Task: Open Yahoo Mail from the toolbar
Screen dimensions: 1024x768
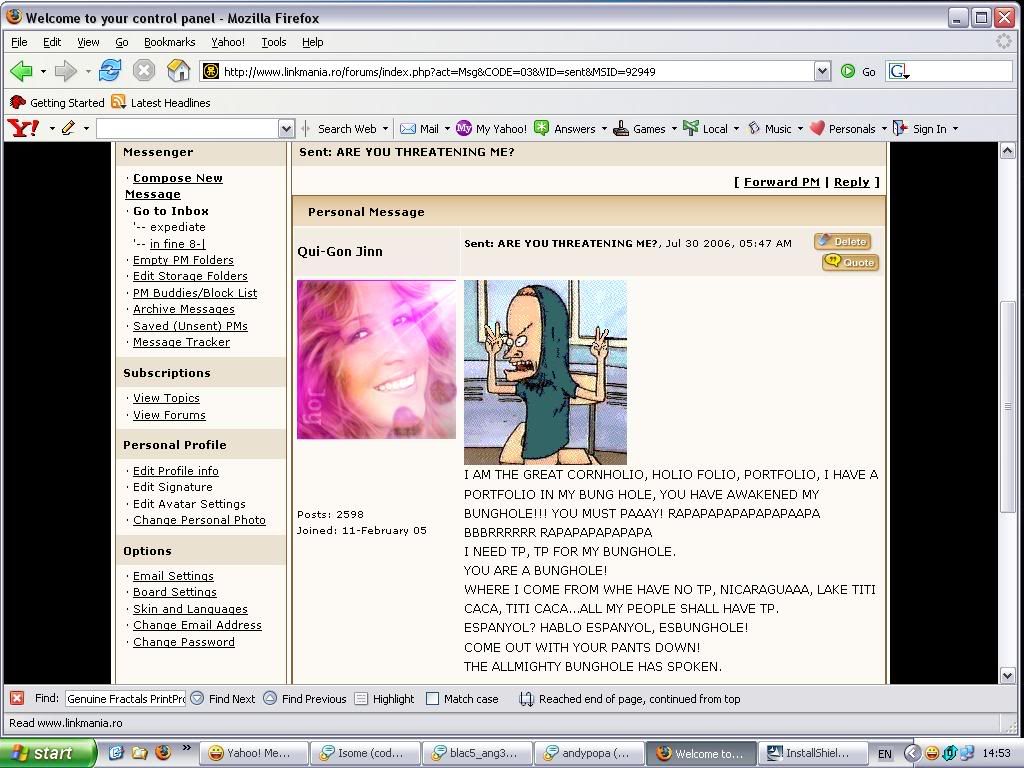Action: click(419, 129)
